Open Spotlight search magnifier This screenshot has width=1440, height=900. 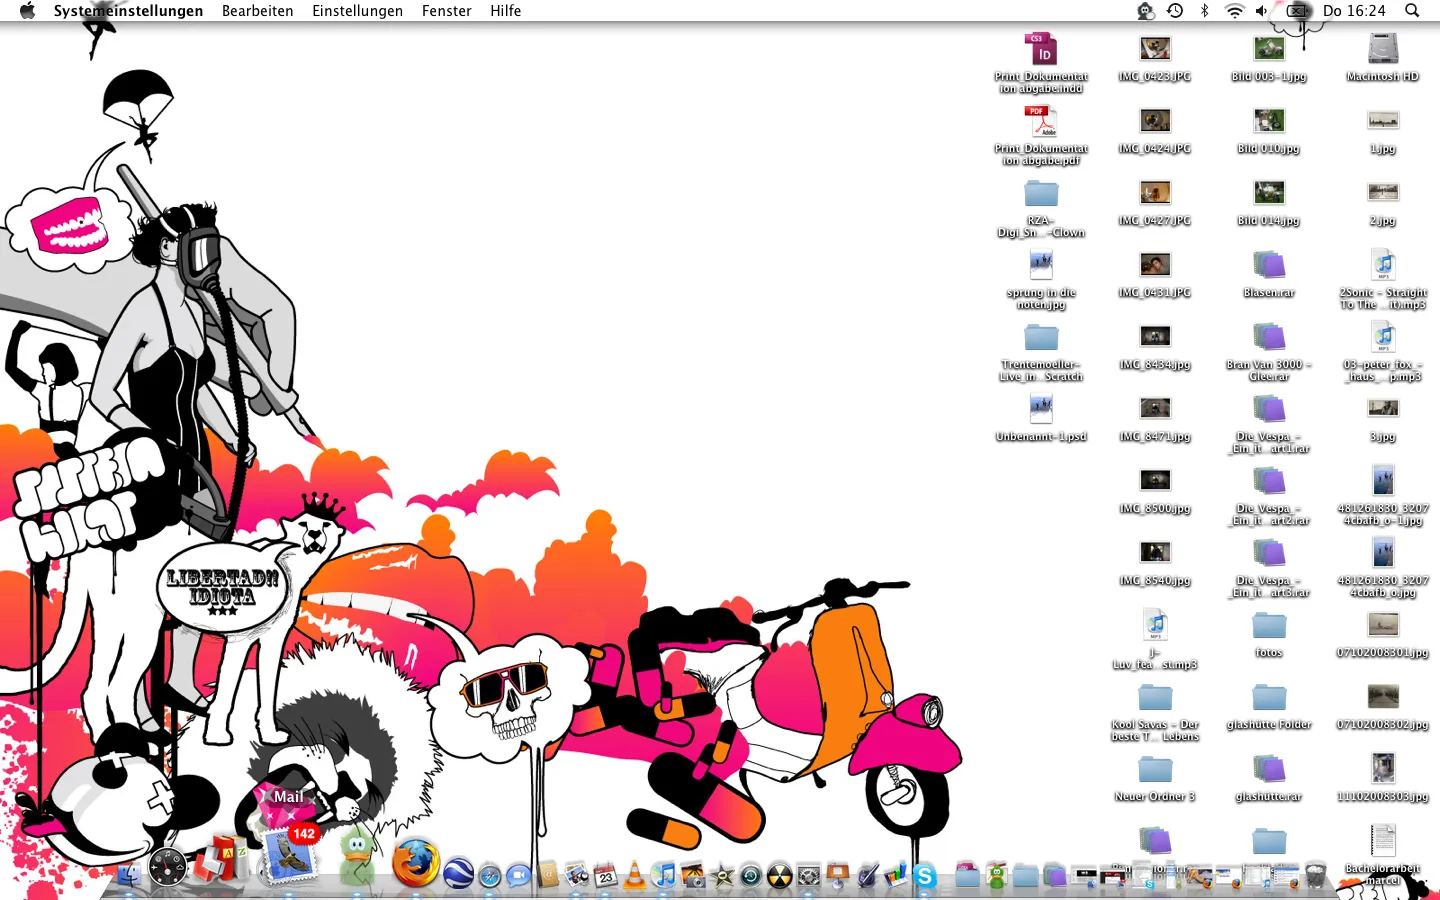pos(1412,11)
